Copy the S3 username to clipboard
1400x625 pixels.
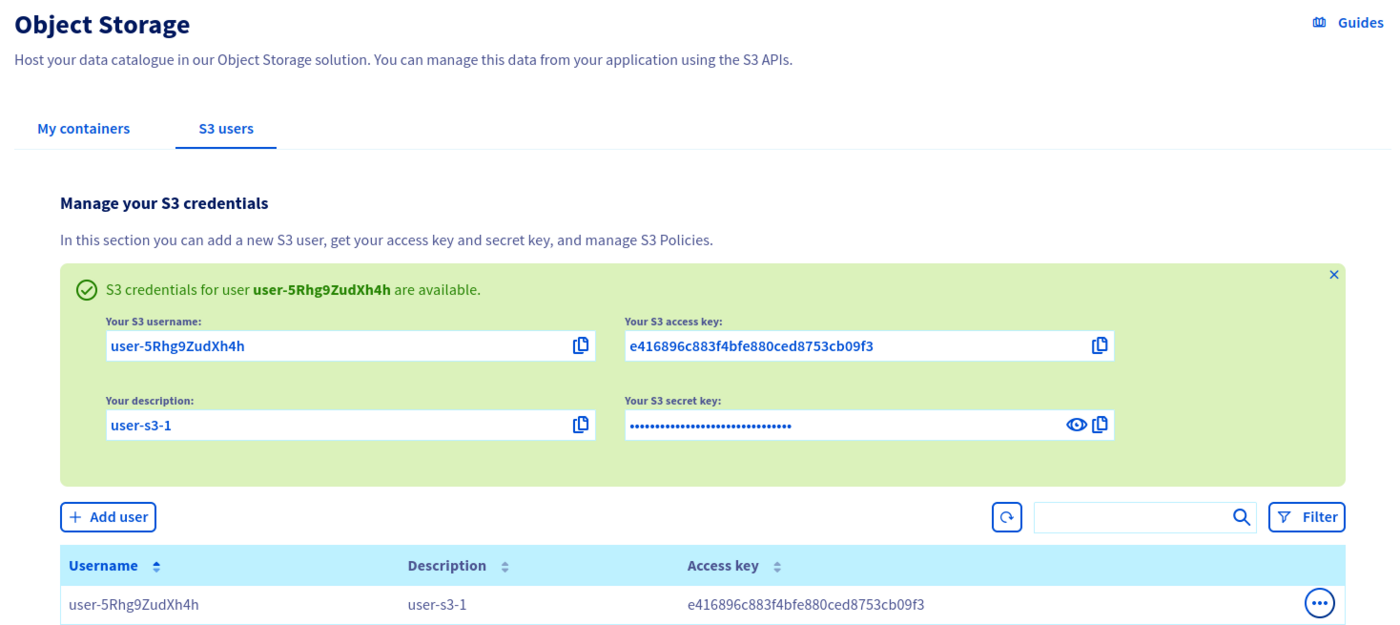580,346
